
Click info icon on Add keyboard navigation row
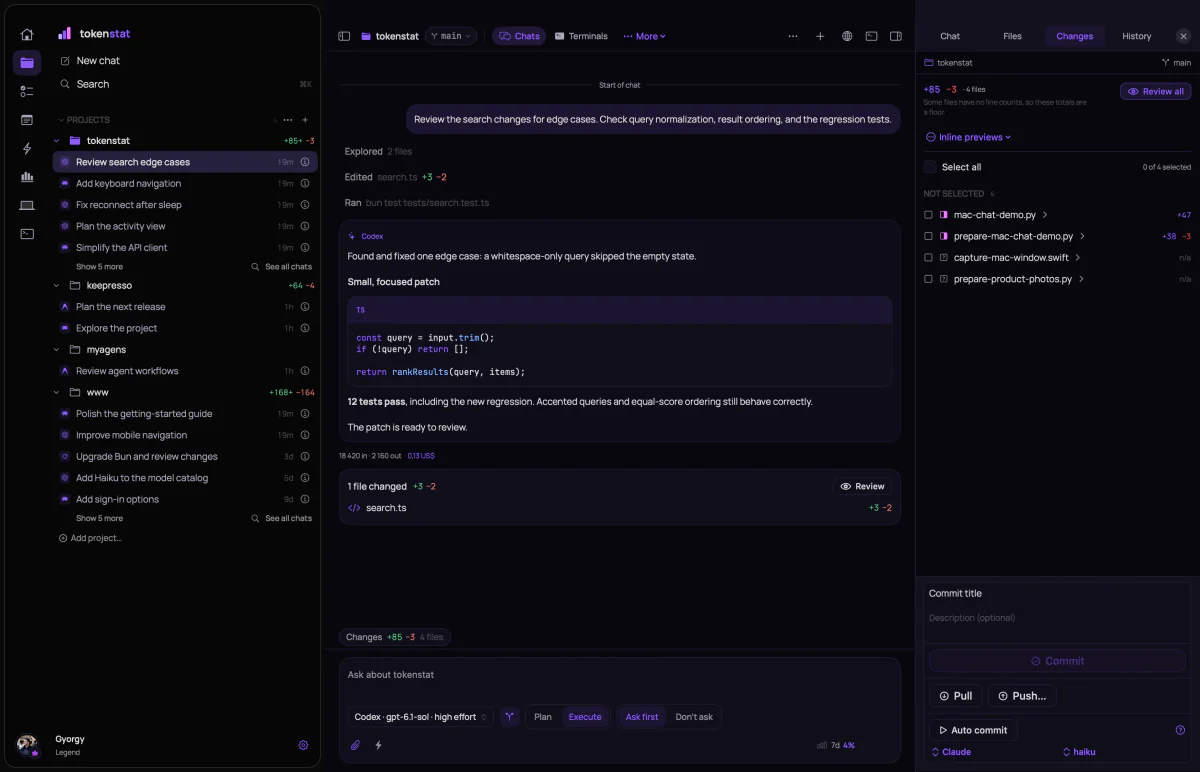pos(305,183)
